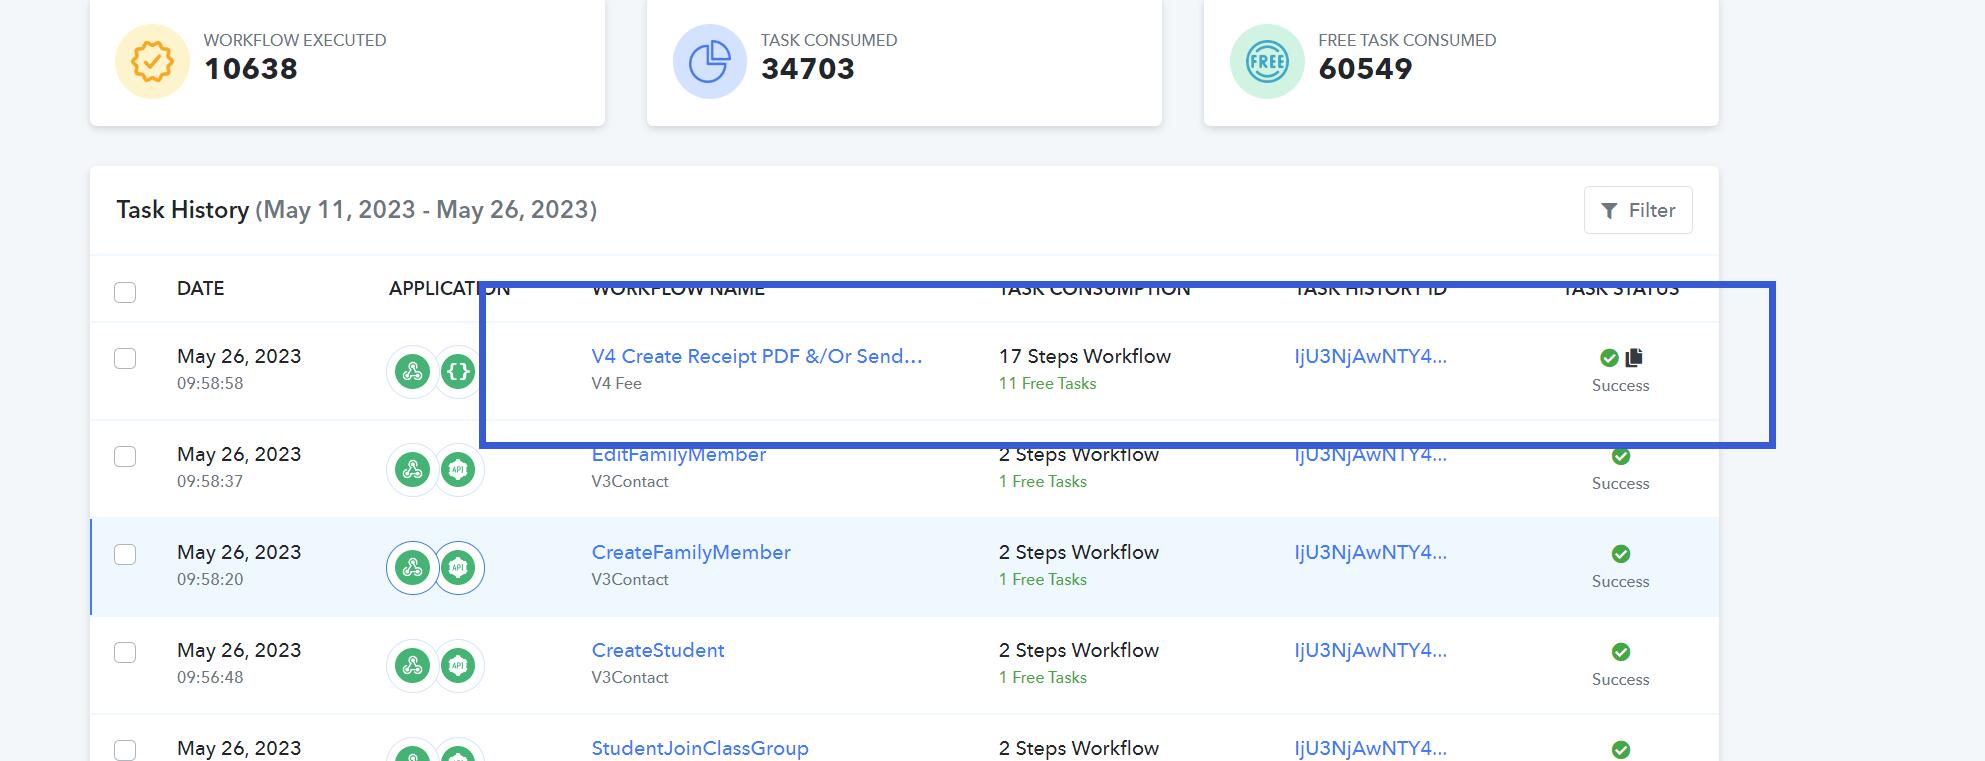Open task history ID in V4 Create Receipt row
Screen dimensions: 1985x761
pyautogui.click(x=1370, y=356)
